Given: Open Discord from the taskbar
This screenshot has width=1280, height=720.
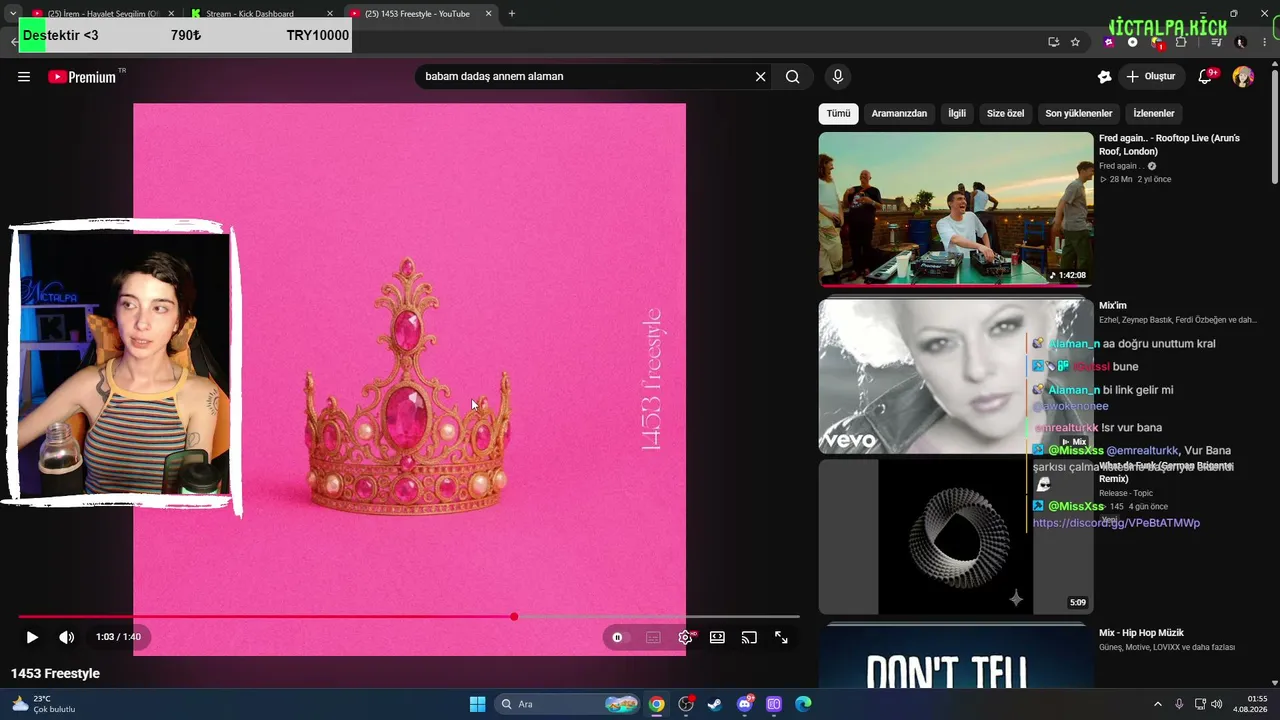Looking at the screenshot, I should pyautogui.click(x=744, y=704).
